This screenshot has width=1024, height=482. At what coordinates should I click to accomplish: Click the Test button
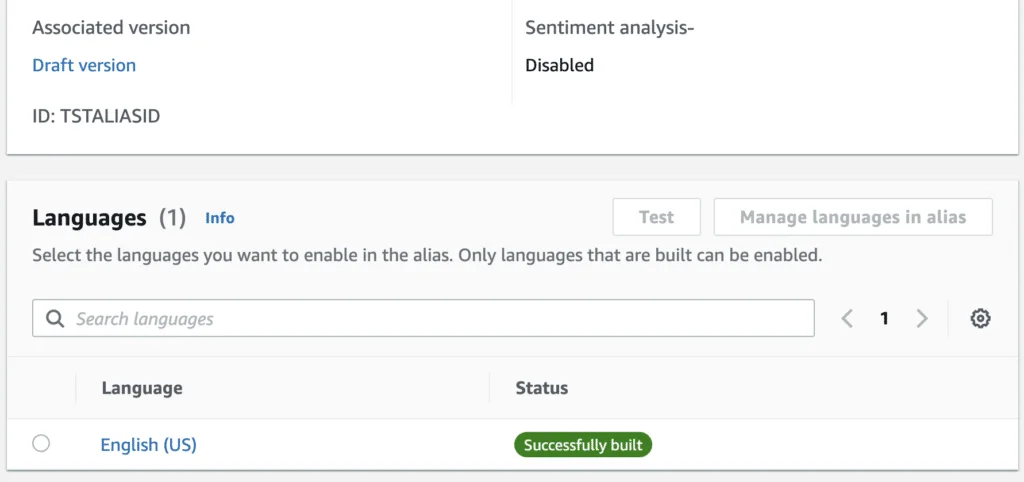(656, 217)
